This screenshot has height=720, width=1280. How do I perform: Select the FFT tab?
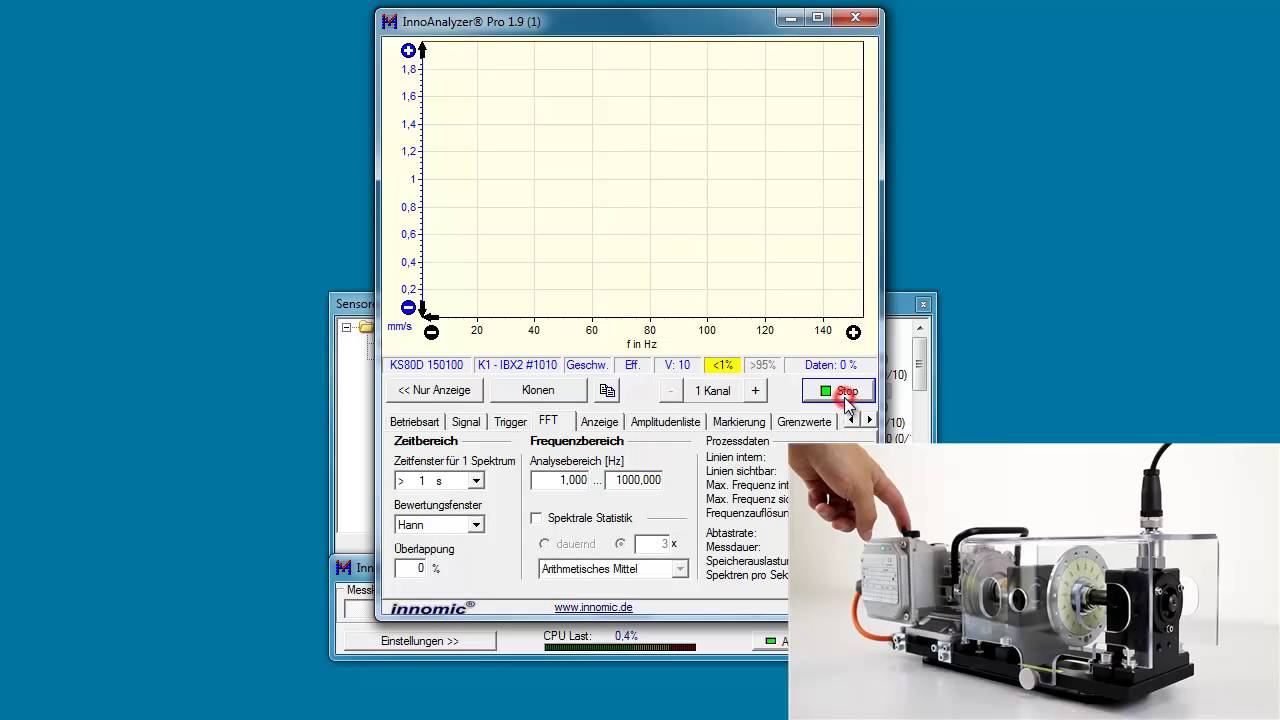click(x=548, y=420)
